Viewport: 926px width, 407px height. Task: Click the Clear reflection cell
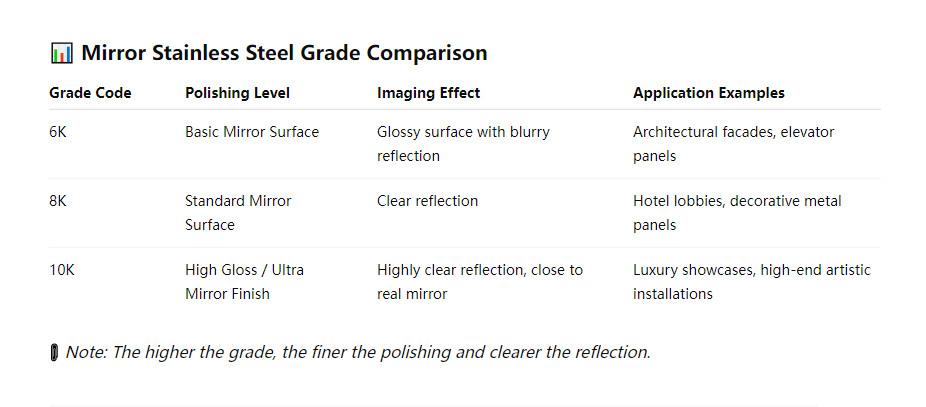pos(428,201)
